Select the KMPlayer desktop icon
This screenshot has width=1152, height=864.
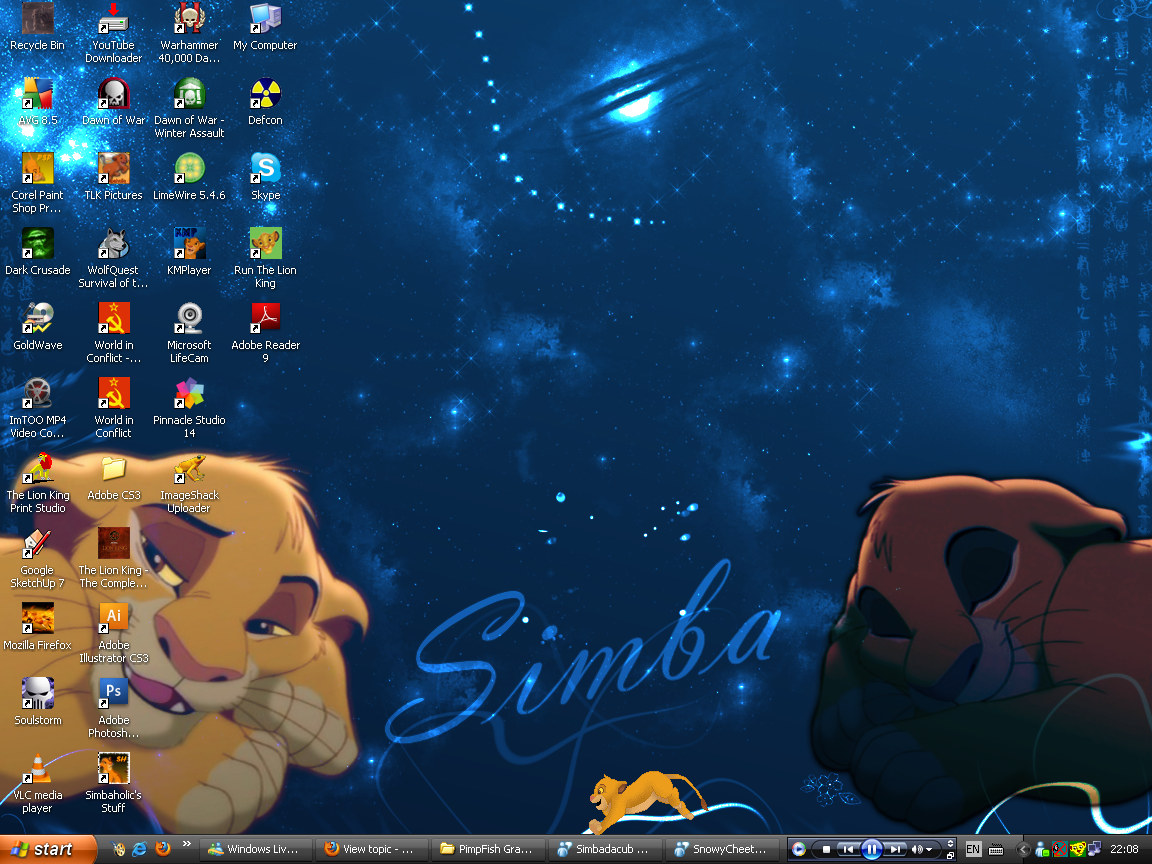click(189, 245)
